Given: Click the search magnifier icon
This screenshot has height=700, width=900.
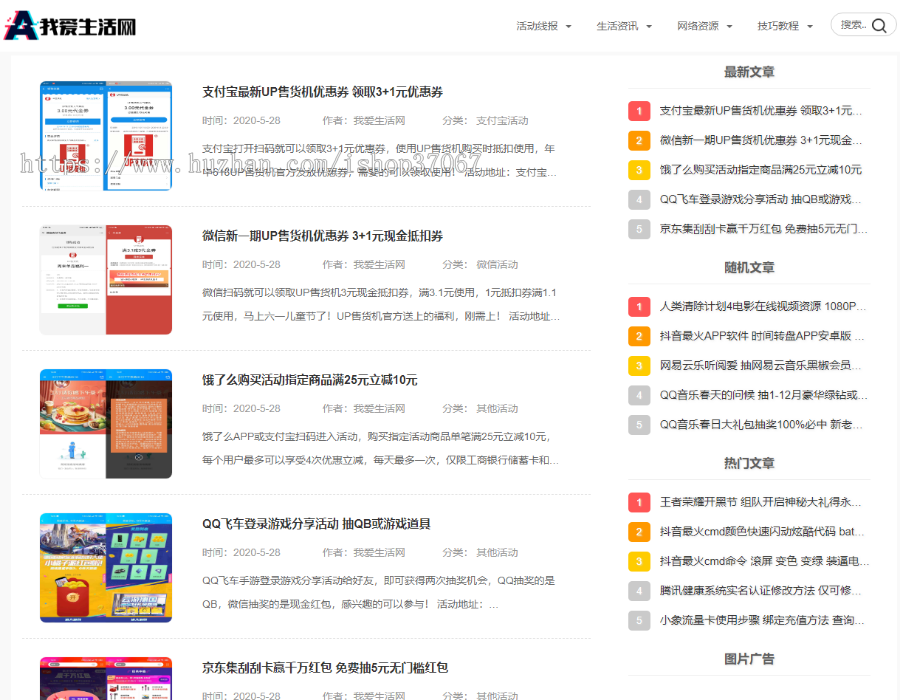Looking at the screenshot, I should pyautogui.click(x=879, y=25).
